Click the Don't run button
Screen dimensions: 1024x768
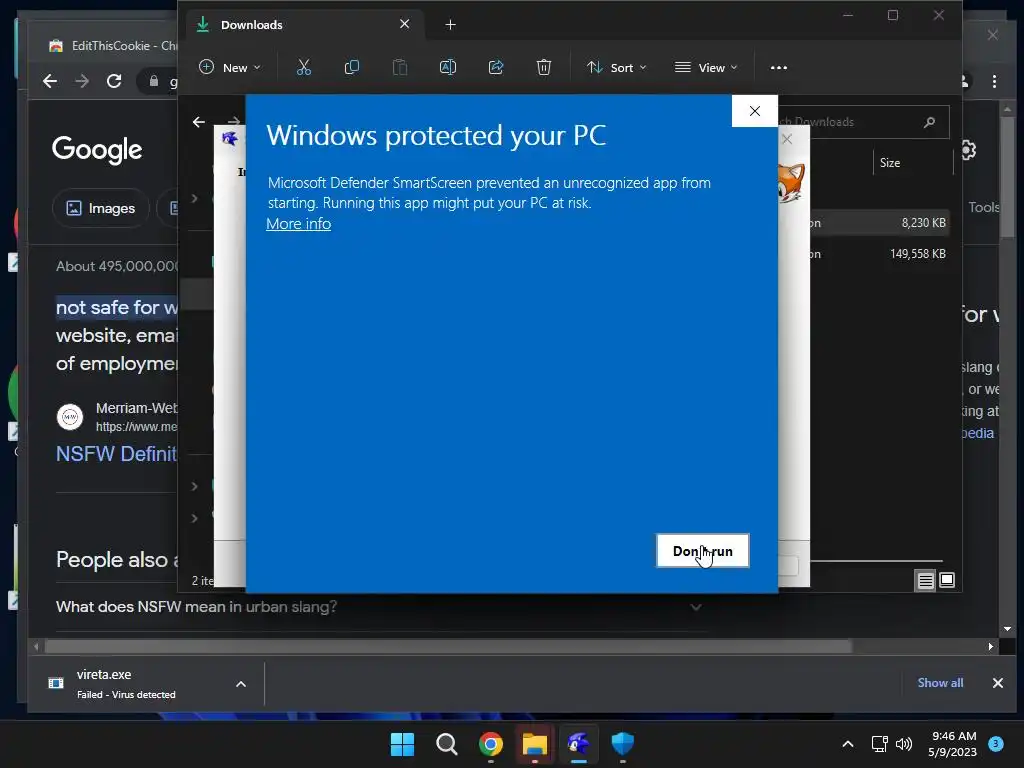click(703, 551)
